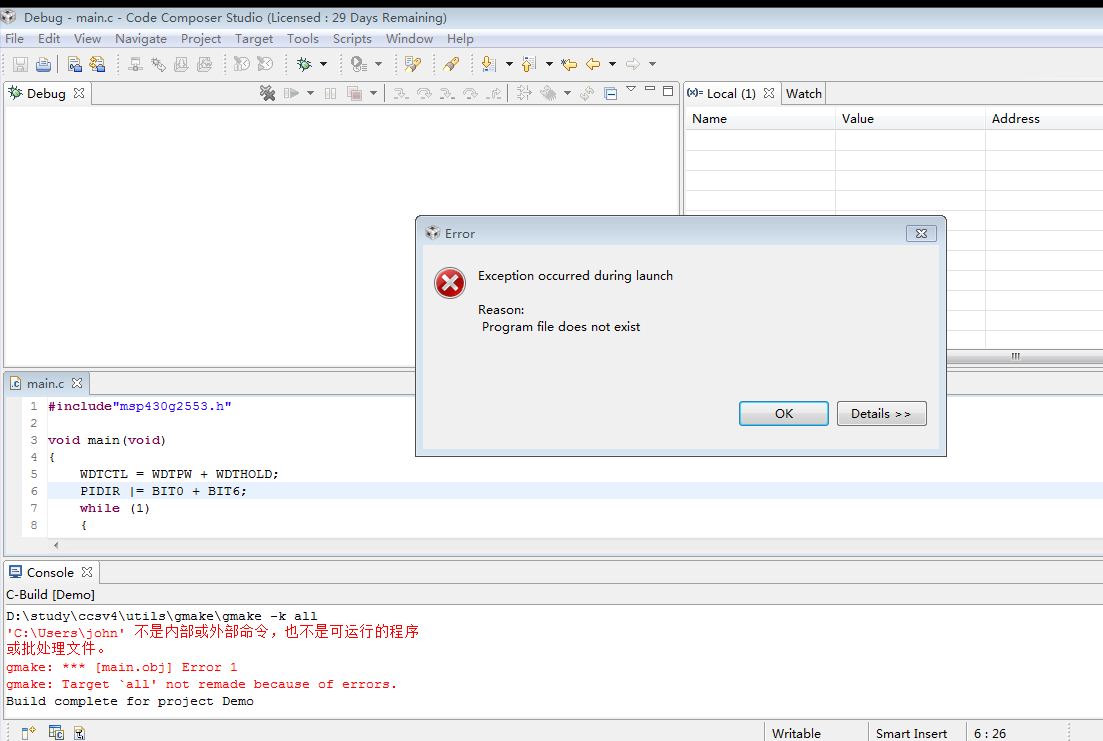Click the first icon in the bottom status bar

(x=28, y=733)
